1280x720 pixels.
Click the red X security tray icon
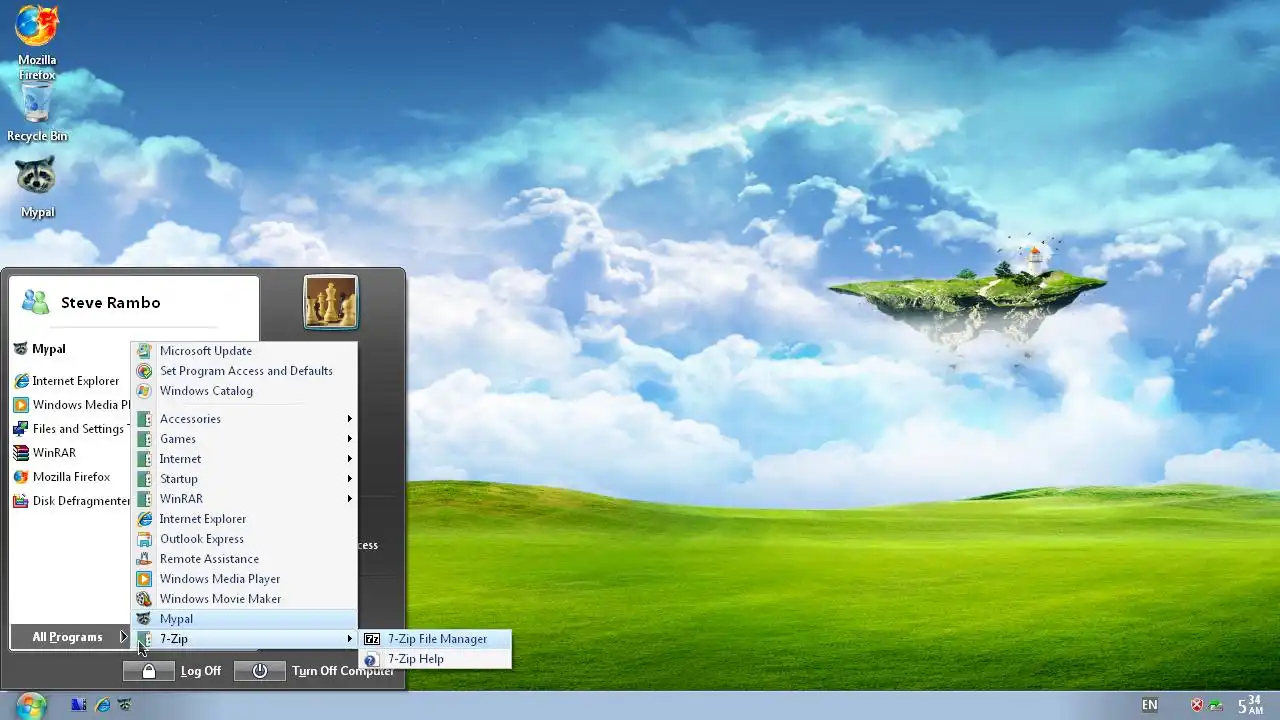click(x=1196, y=705)
